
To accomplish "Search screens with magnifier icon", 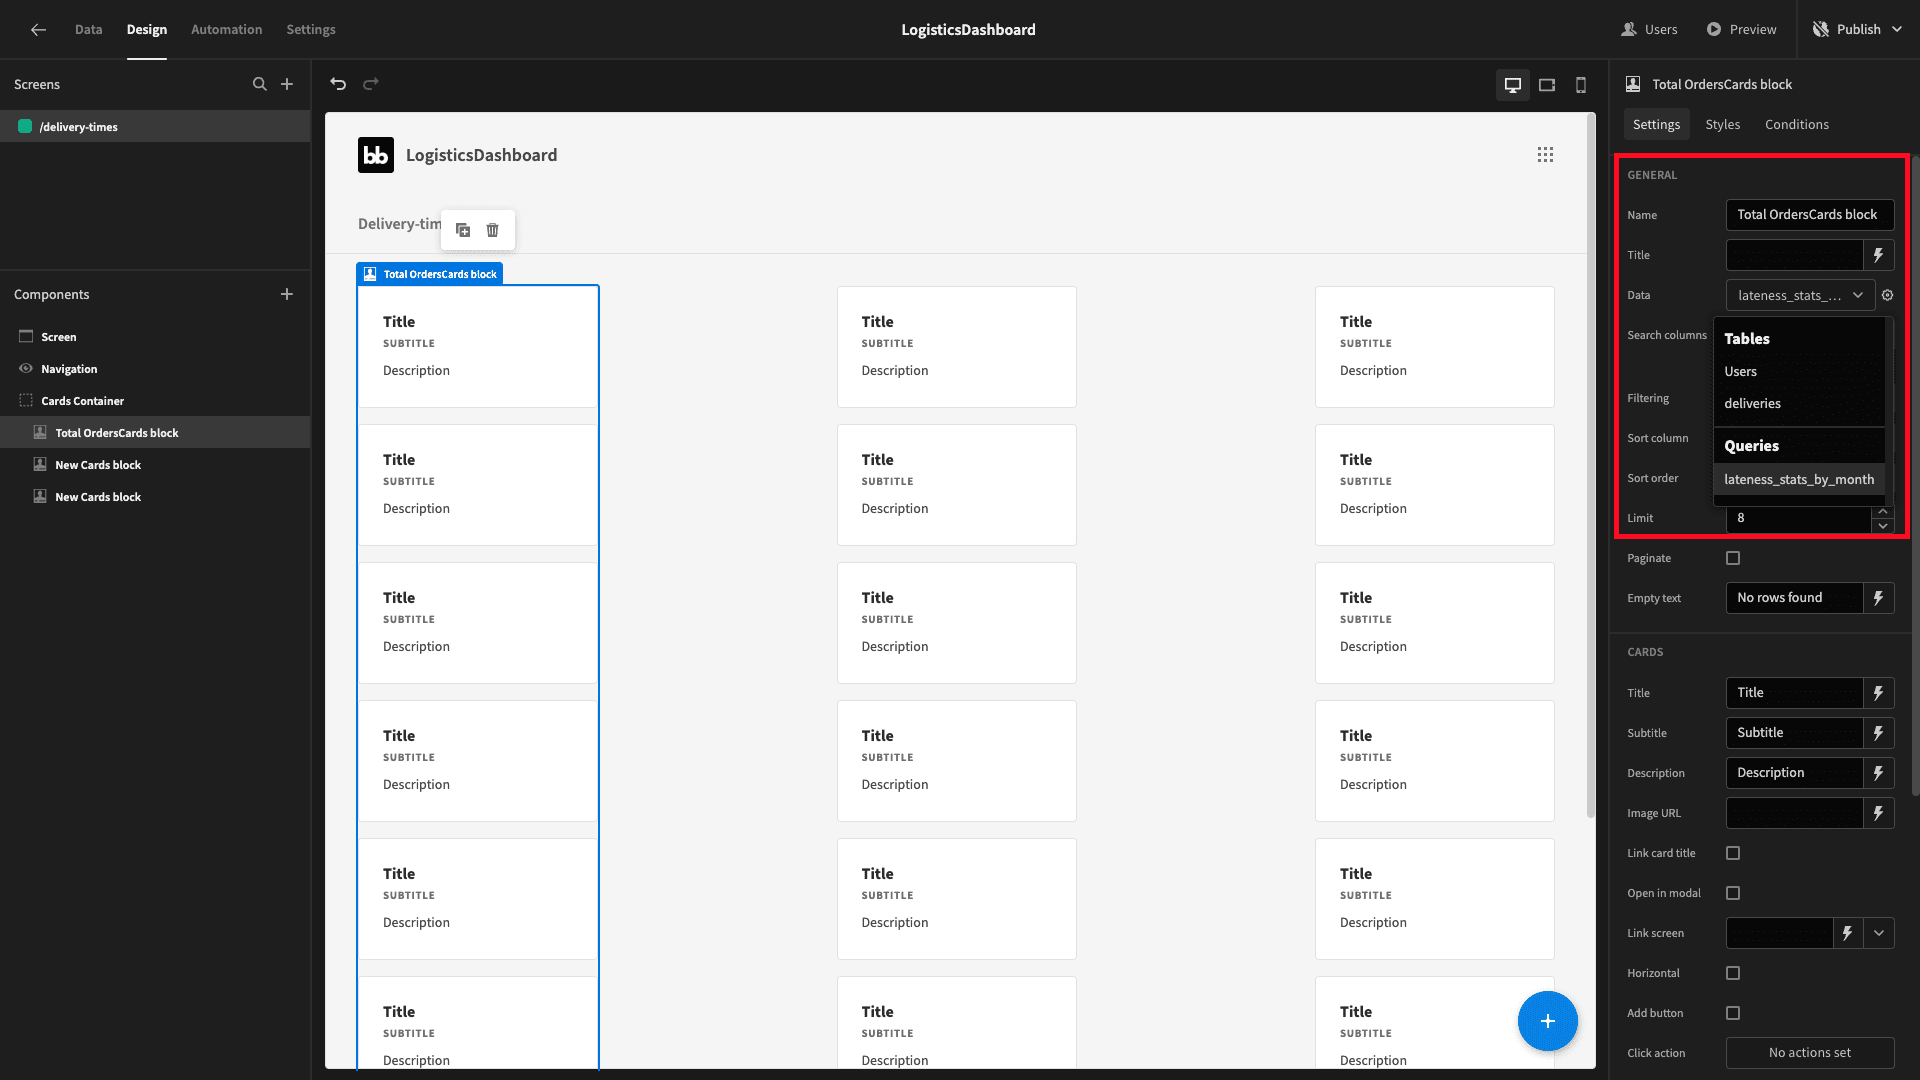I will [260, 84].
